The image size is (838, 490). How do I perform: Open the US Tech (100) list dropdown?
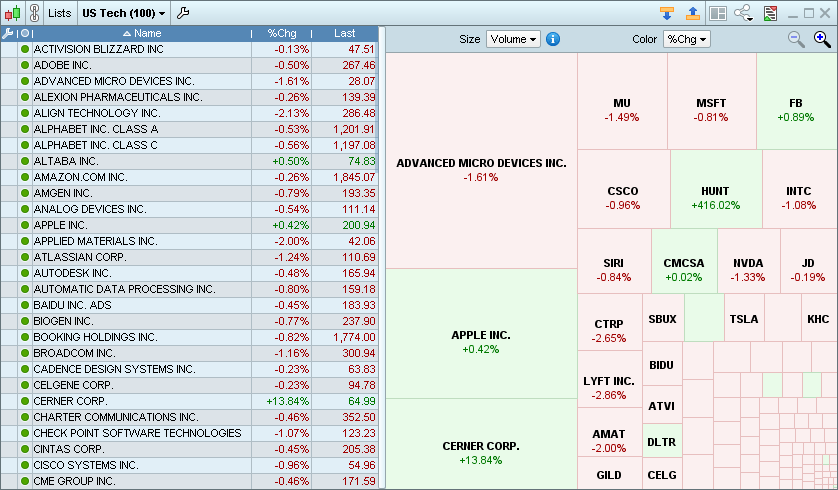point(124,13)
